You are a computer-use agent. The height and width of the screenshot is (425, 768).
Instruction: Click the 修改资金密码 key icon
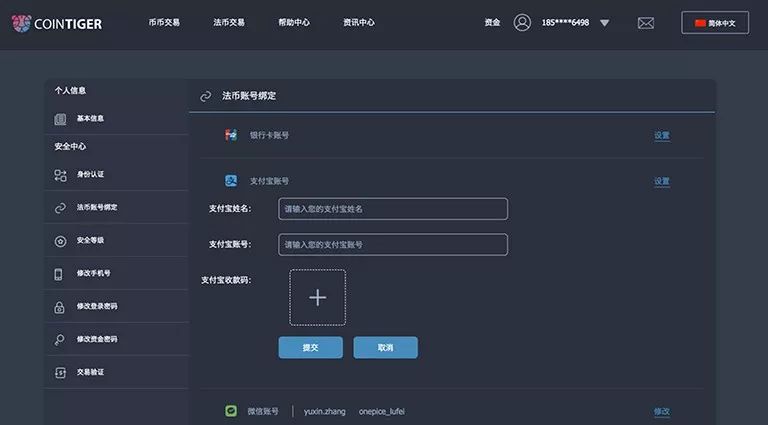[59, 340]
